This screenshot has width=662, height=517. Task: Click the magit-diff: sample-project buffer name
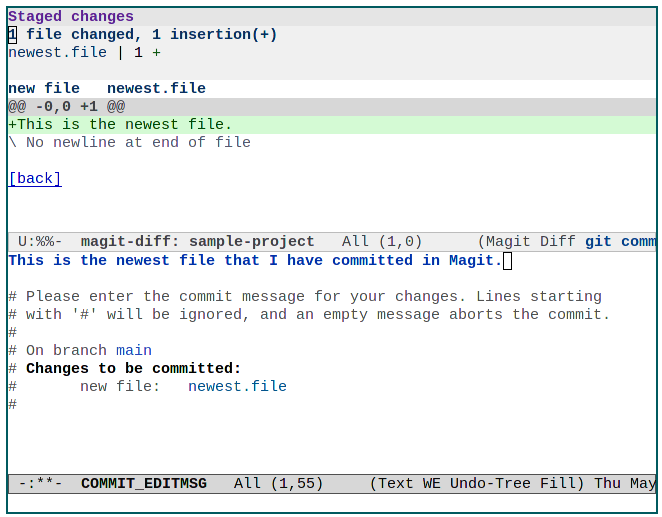(197, 242)
